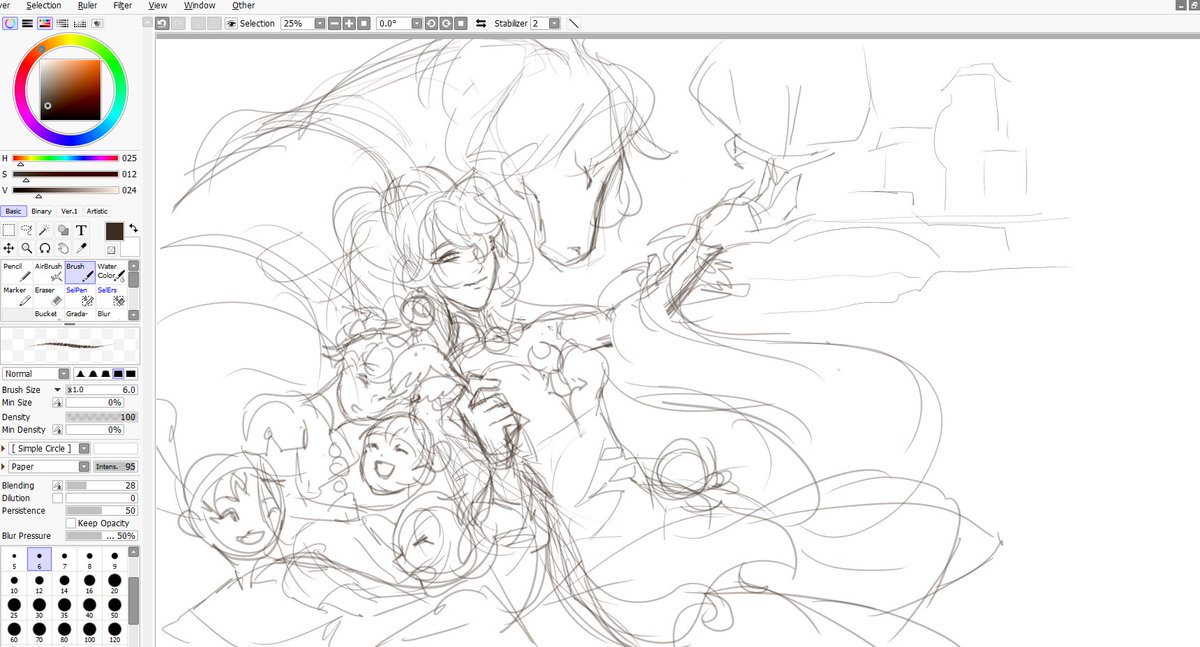Choose the WaterColor tool
The height and width of the screenshot is (647, 1200).
click(110, 272)
